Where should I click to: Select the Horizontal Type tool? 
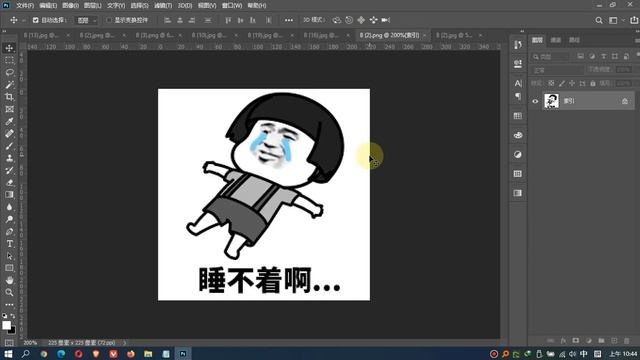tap(9, 244)
